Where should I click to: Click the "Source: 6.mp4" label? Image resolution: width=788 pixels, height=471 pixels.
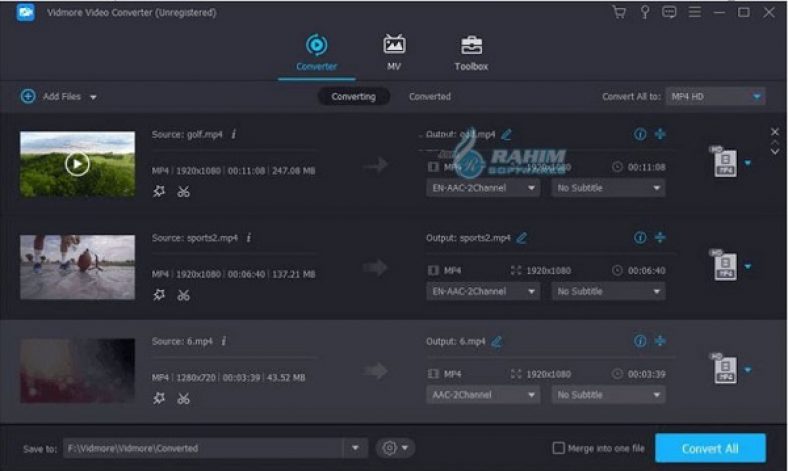[182, 341]
